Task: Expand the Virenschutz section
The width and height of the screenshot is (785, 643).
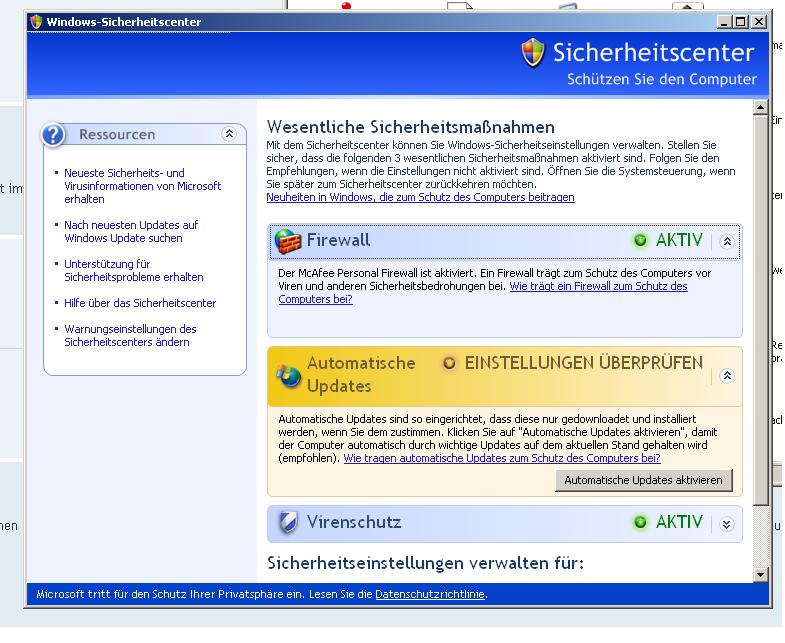Action: pos(727,523)
